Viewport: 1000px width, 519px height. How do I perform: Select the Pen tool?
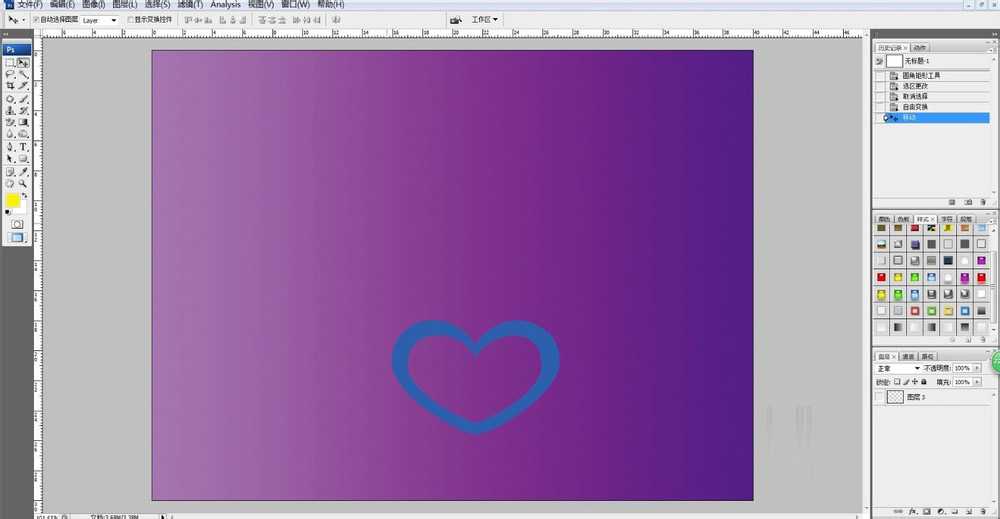tap(10, 147)
